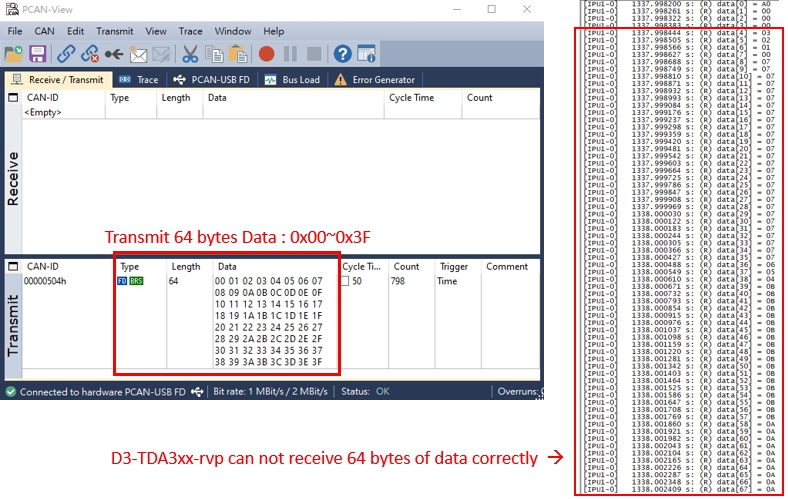Click the Disconnect link icon with red X
788x499 pixels.
pyautogui.click(x=90, y=54)
